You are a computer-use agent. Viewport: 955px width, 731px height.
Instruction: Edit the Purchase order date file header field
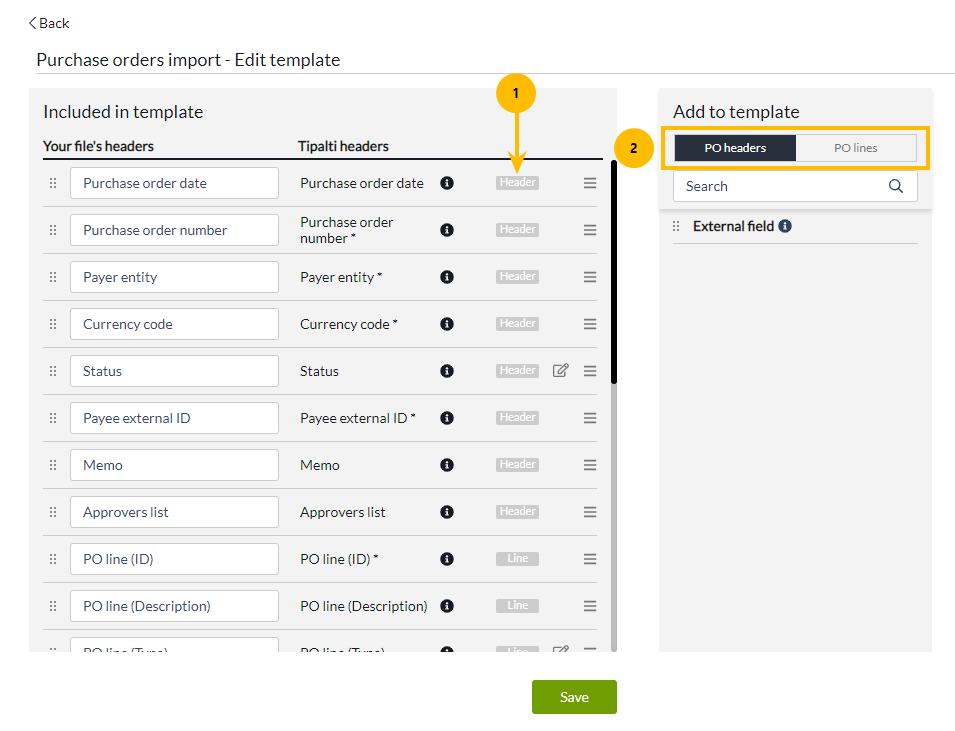(x=174, y=183)
